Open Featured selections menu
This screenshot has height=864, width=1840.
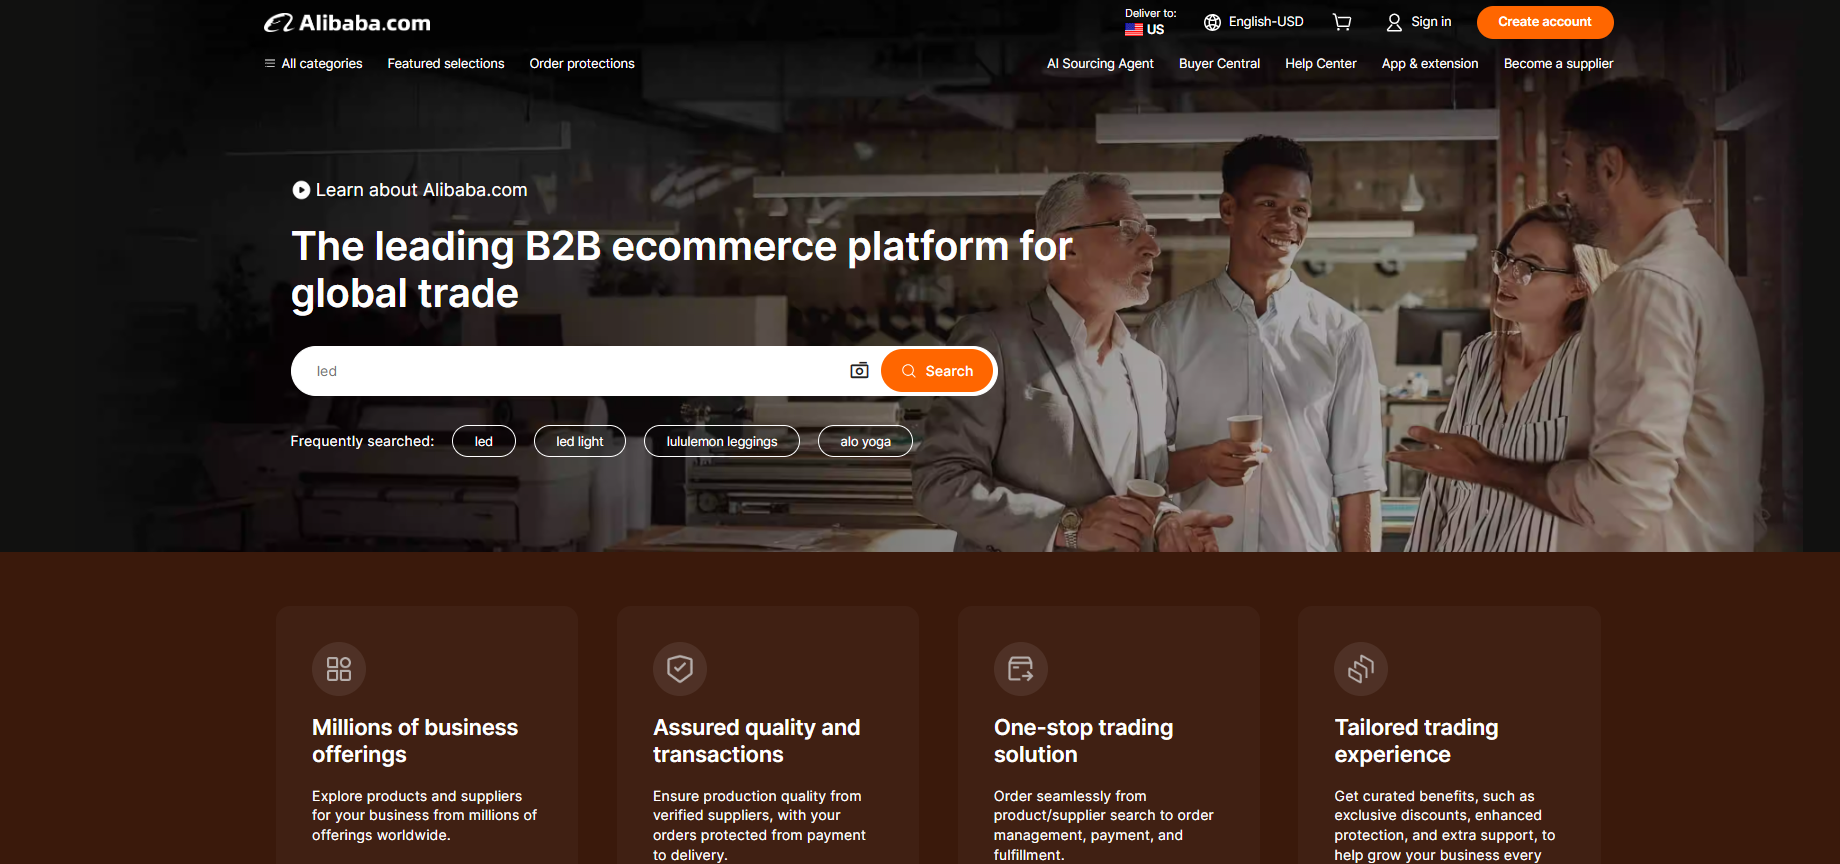click(x=446, y=63)
